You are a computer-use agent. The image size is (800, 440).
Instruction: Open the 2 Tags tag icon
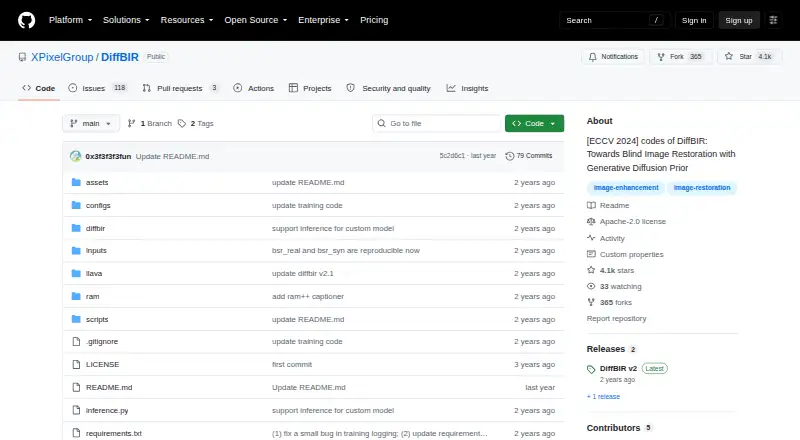[182, 124]
